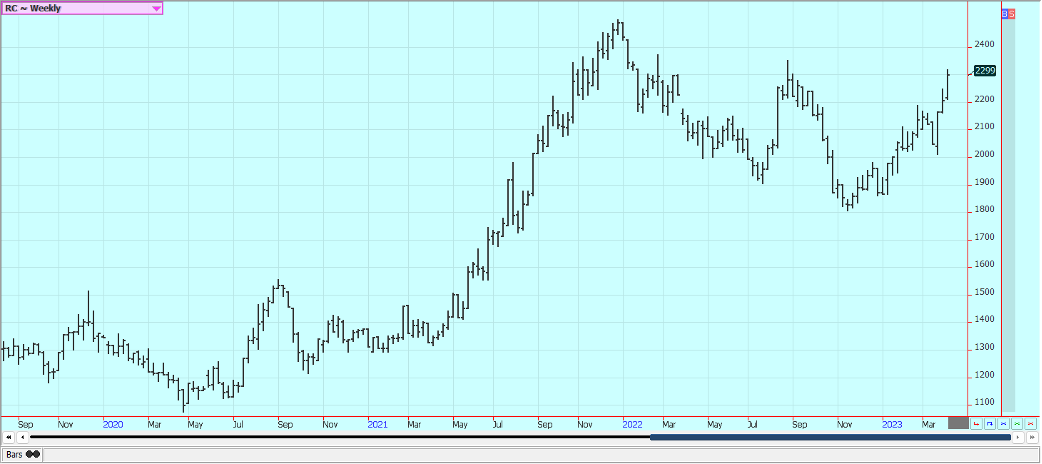The height and width of the screenshot is (464, 1042).
Task: Open the RC ~ Weekly symbol dropdown
Action: pos(82,8)
